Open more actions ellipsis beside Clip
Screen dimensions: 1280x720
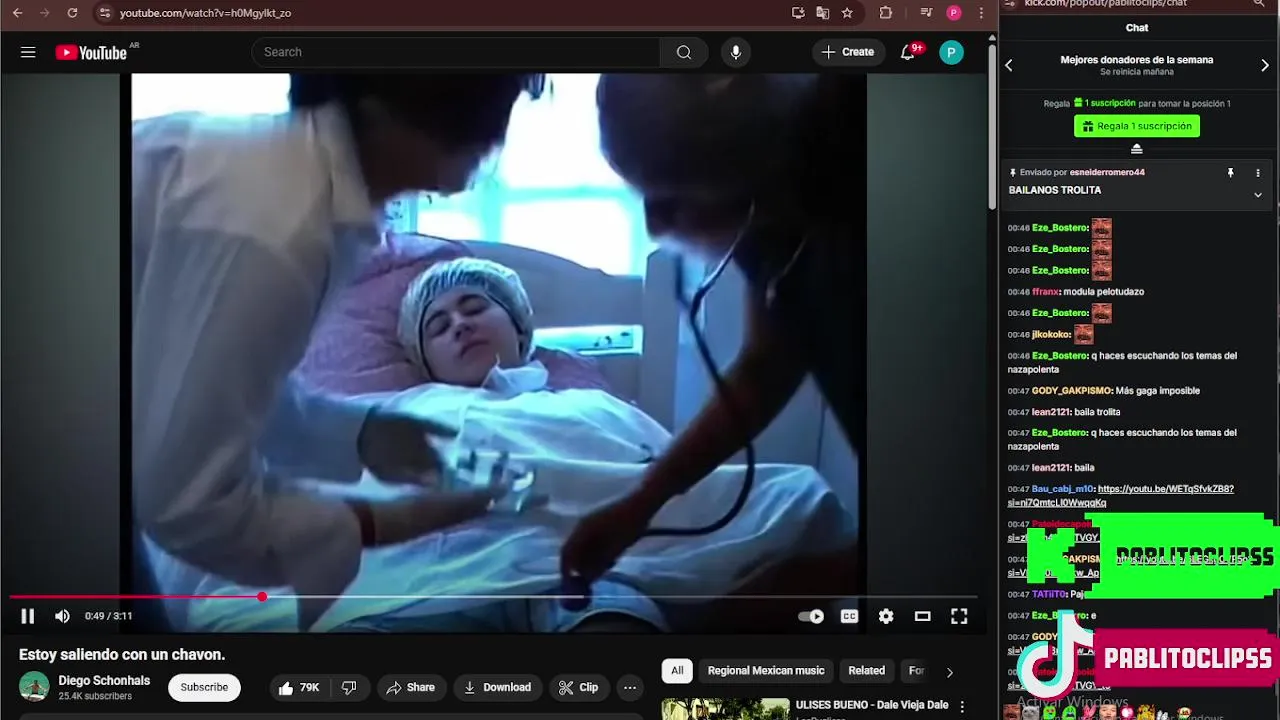pyautogui.click(x=630, y=687)
